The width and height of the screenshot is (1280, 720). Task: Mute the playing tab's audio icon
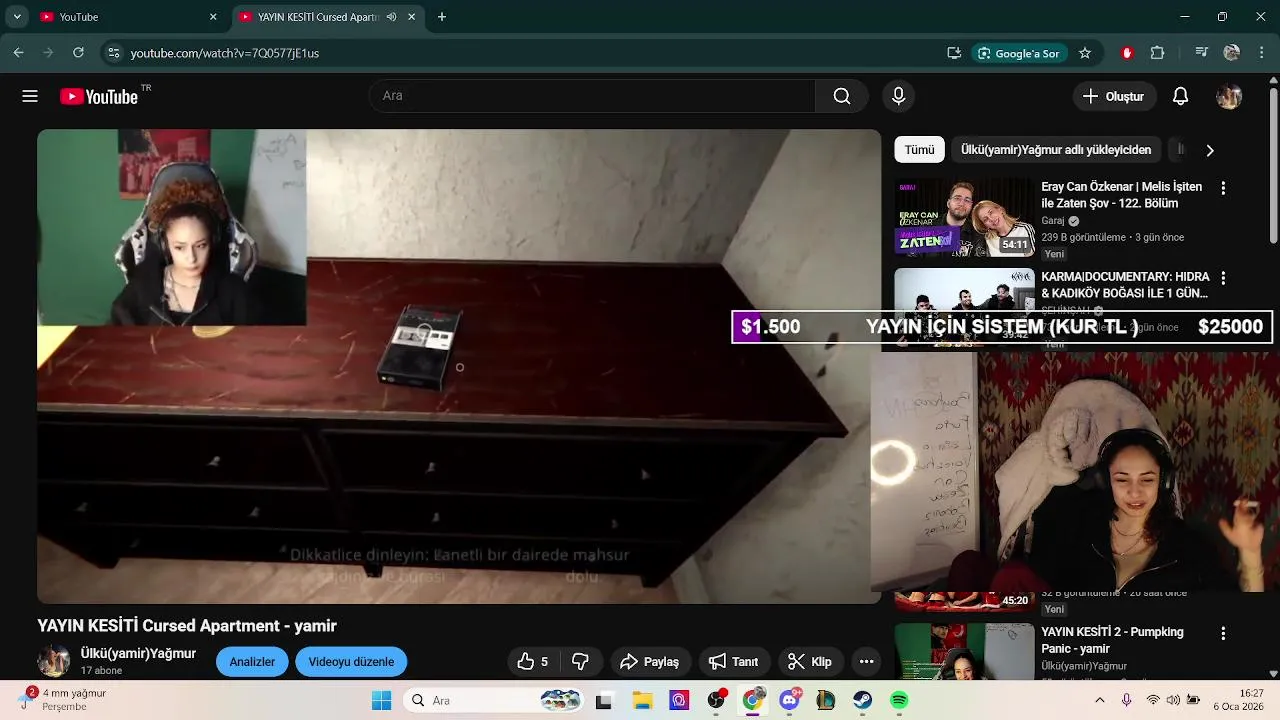click(x=391, y=17)
